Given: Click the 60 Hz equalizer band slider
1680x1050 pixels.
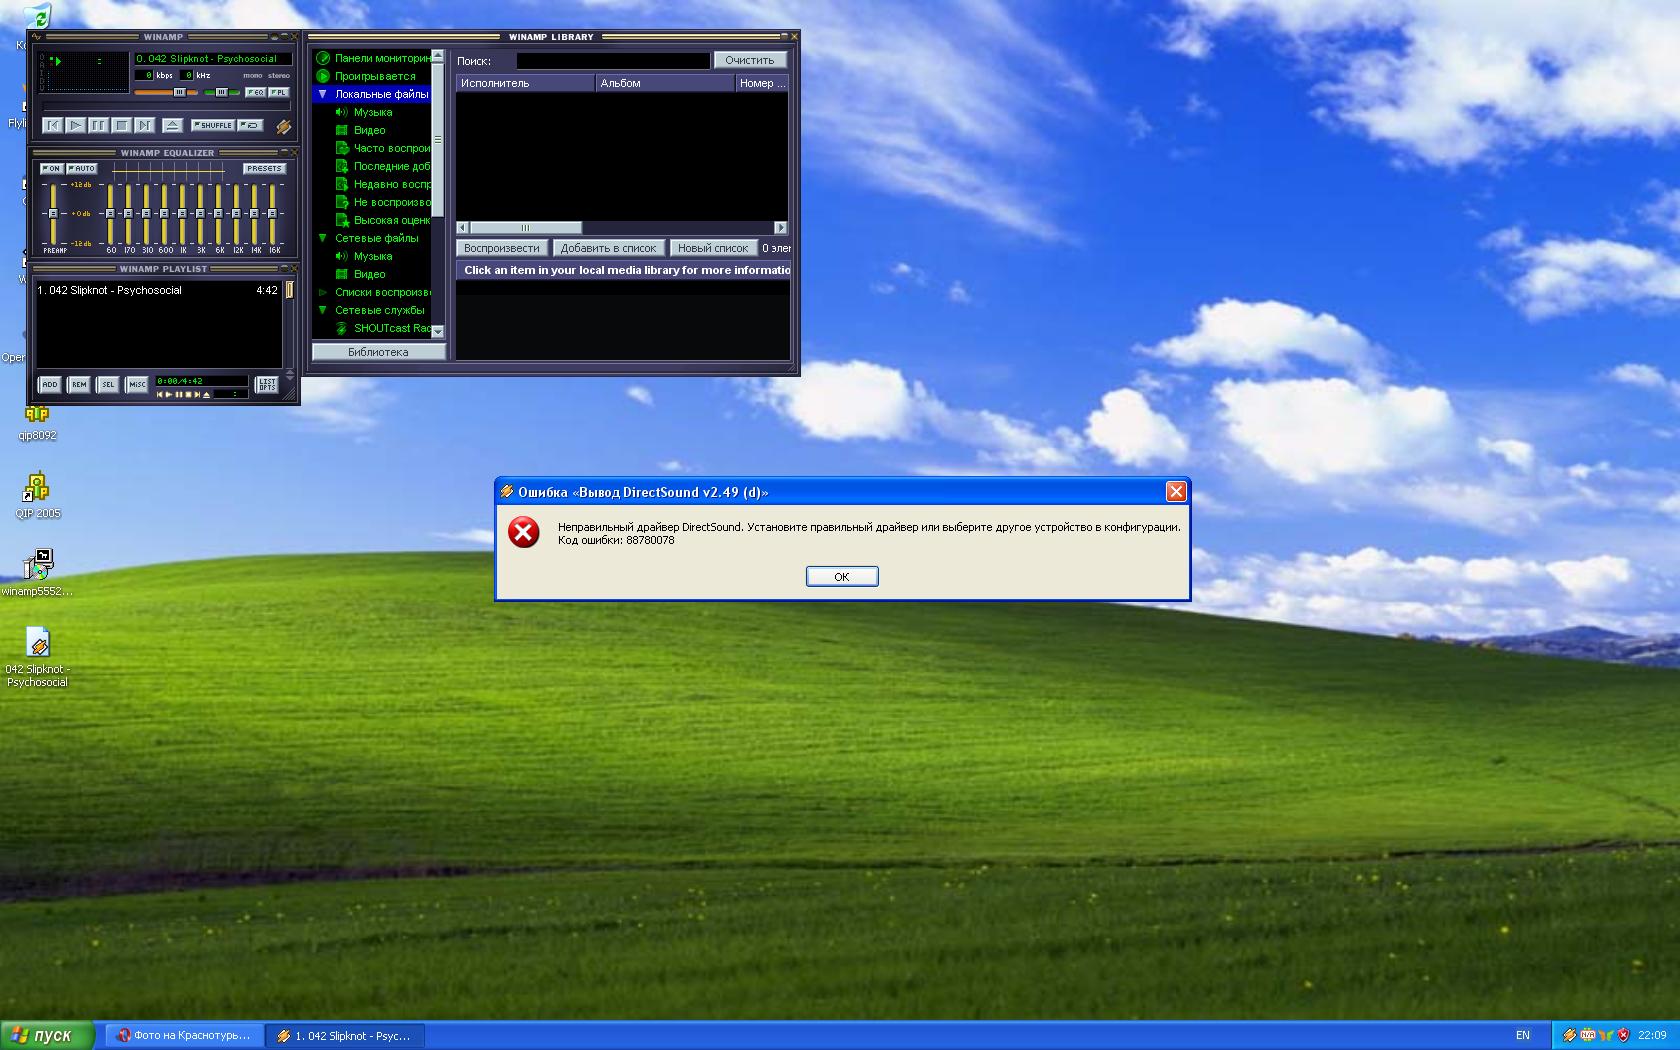Looking at the screenshot, I should (110, 214).
